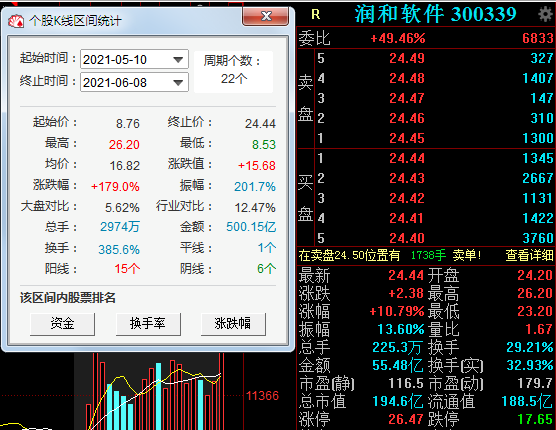This screenshot has width=556, height=430.
Task: Select the sell 1 price 24.45
Action: (407, 138)
